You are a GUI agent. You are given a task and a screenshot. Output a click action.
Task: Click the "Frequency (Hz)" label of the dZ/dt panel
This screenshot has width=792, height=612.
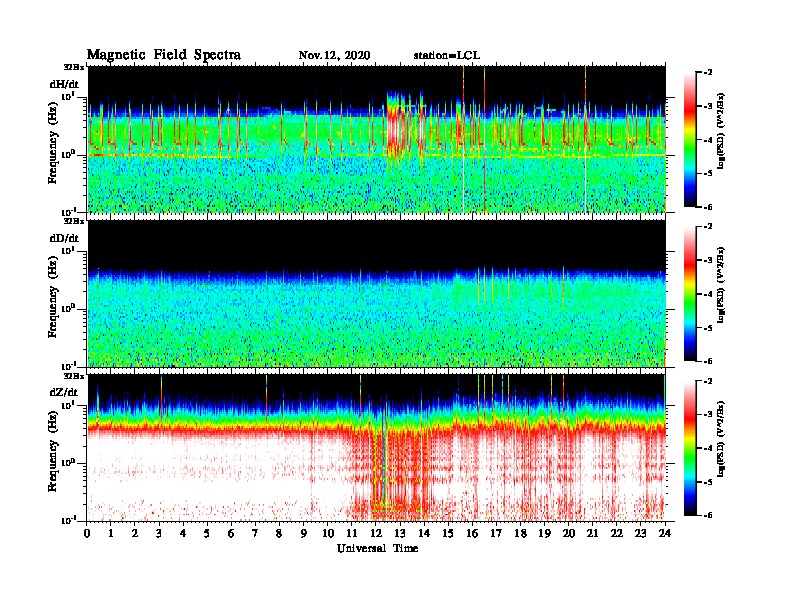coord(53,452)
